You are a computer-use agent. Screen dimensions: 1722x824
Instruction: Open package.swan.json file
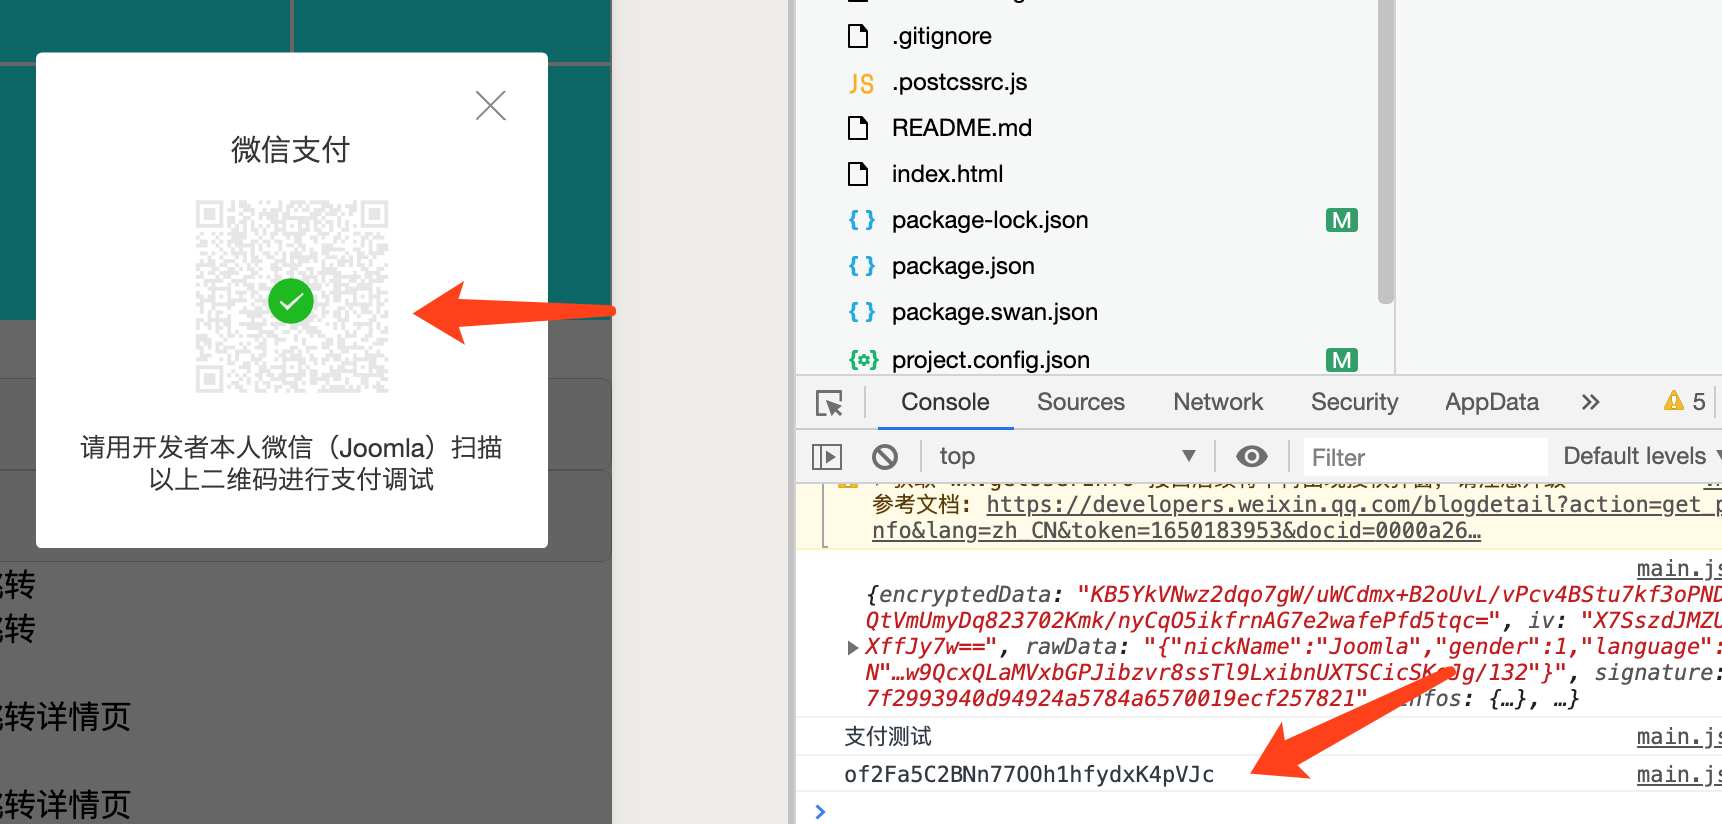click(995, 312)
